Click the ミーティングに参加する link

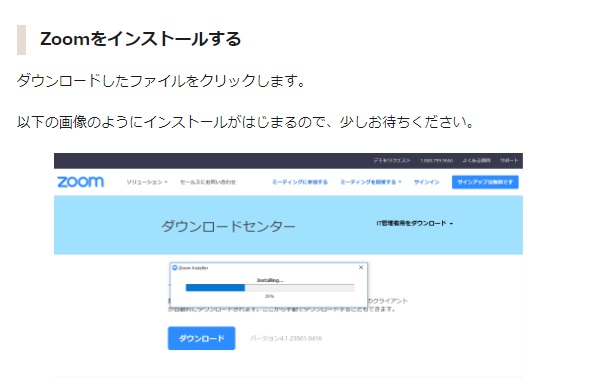point(300,182)
